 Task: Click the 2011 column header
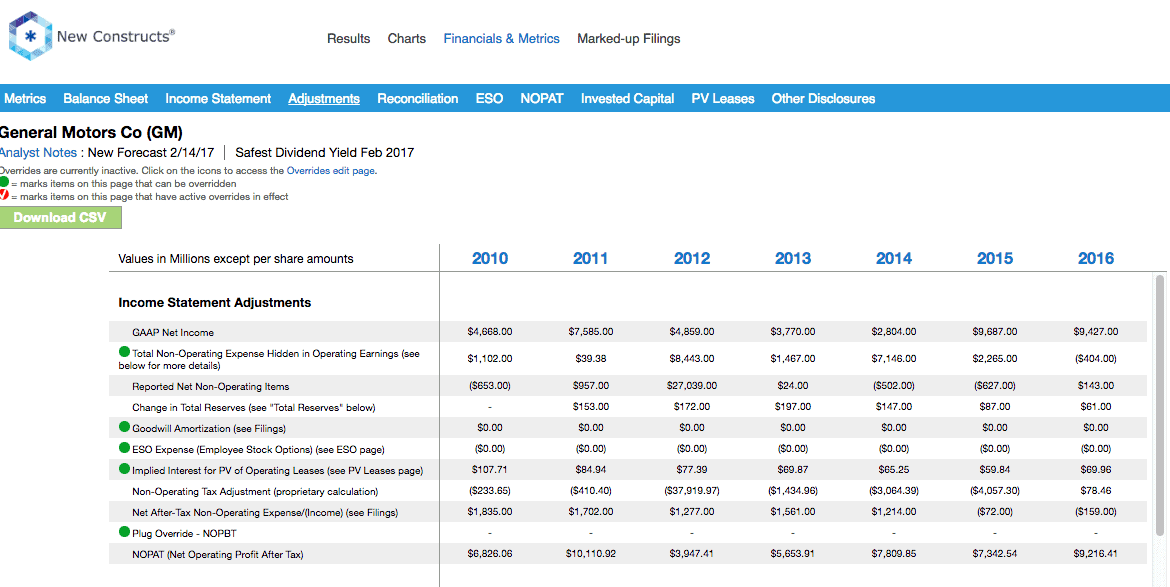click(590, 258)
